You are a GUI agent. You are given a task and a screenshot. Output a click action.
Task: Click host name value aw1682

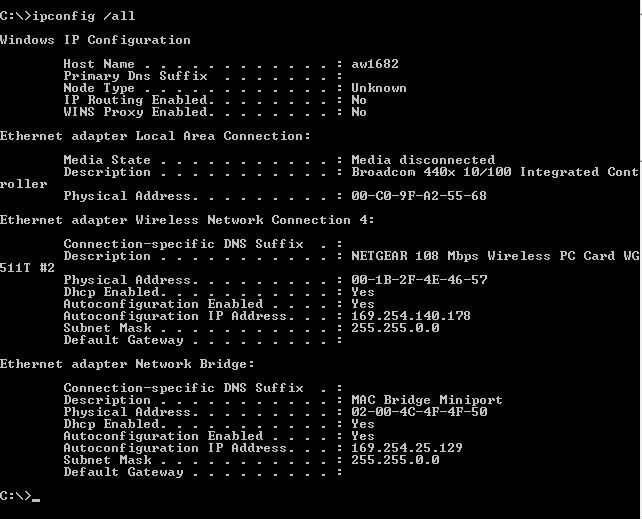click(375, 64)
